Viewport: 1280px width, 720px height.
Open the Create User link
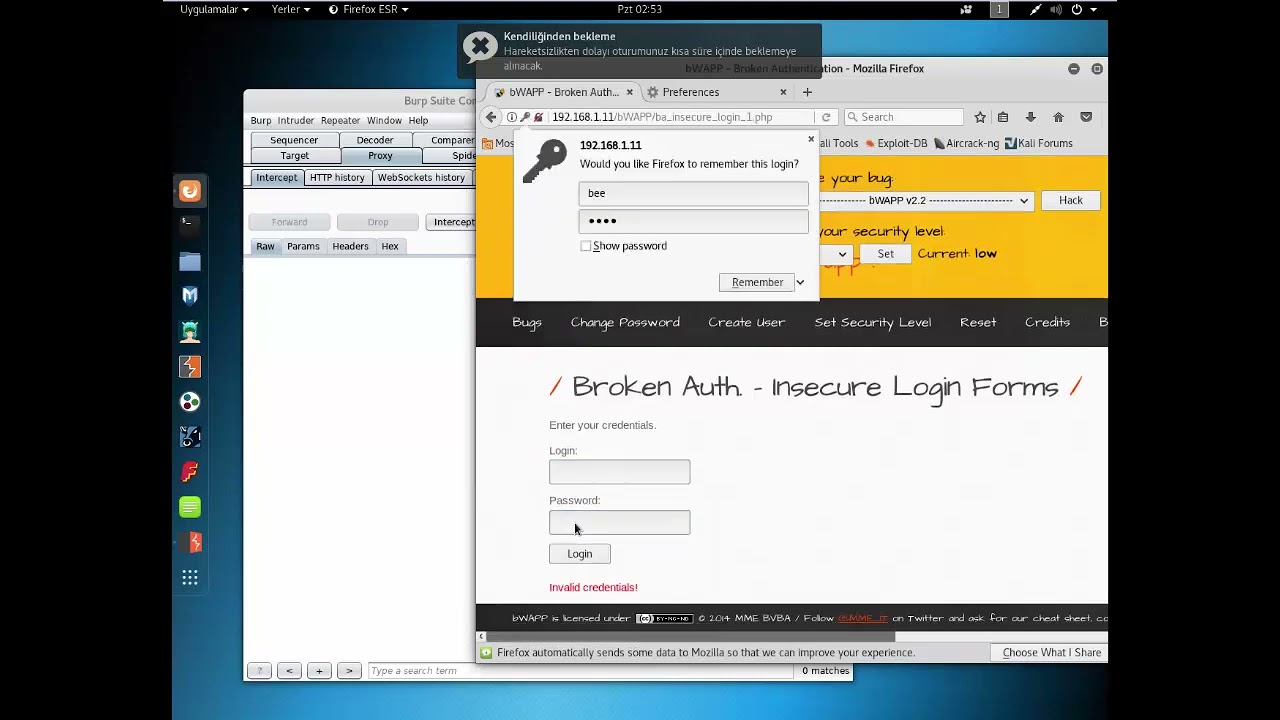pos(747,322)
